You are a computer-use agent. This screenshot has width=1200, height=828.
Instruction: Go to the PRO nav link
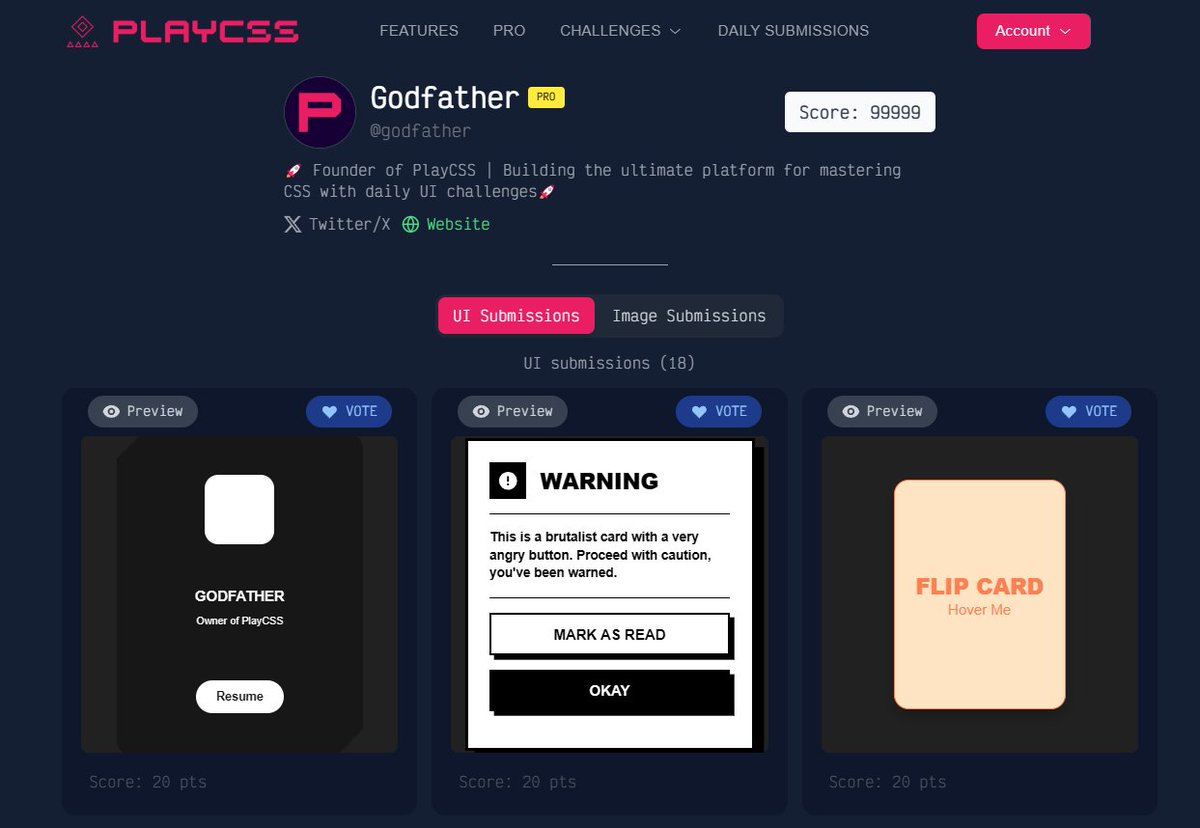(x=509, y=31)
